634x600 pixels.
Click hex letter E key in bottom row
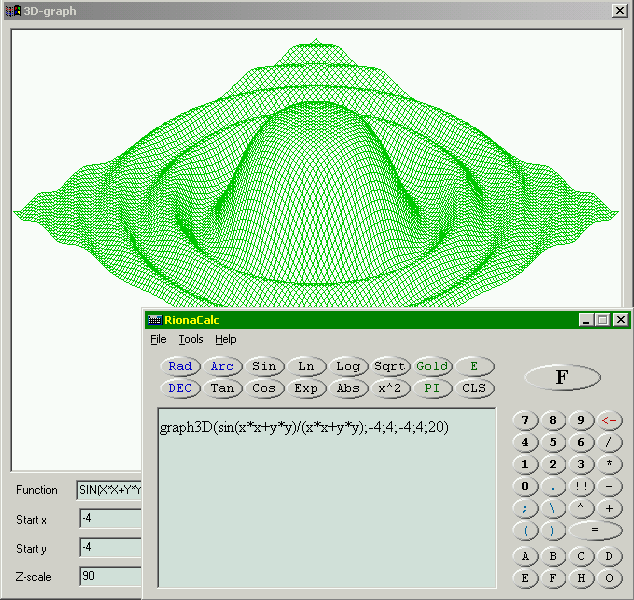[525, 579]
